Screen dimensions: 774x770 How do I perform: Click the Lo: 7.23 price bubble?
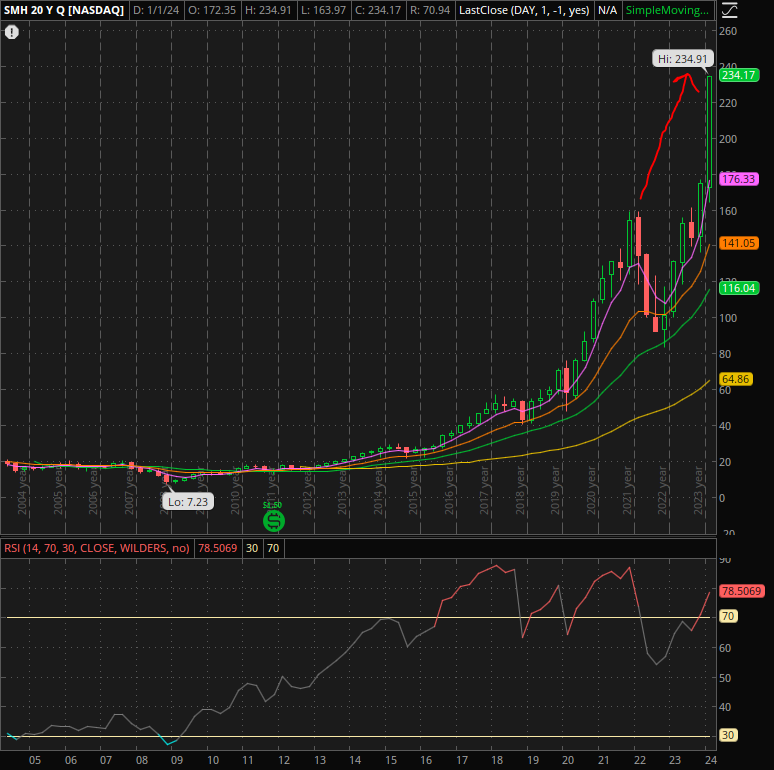click(x=188, y=502)
